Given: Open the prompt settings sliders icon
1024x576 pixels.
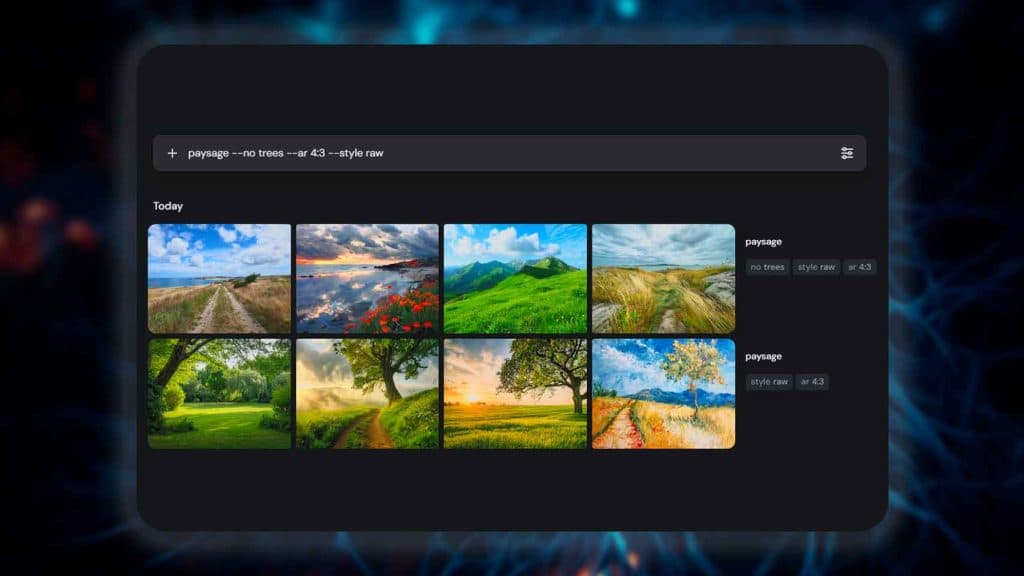Looking at the screenshot, I should (849, 153).
